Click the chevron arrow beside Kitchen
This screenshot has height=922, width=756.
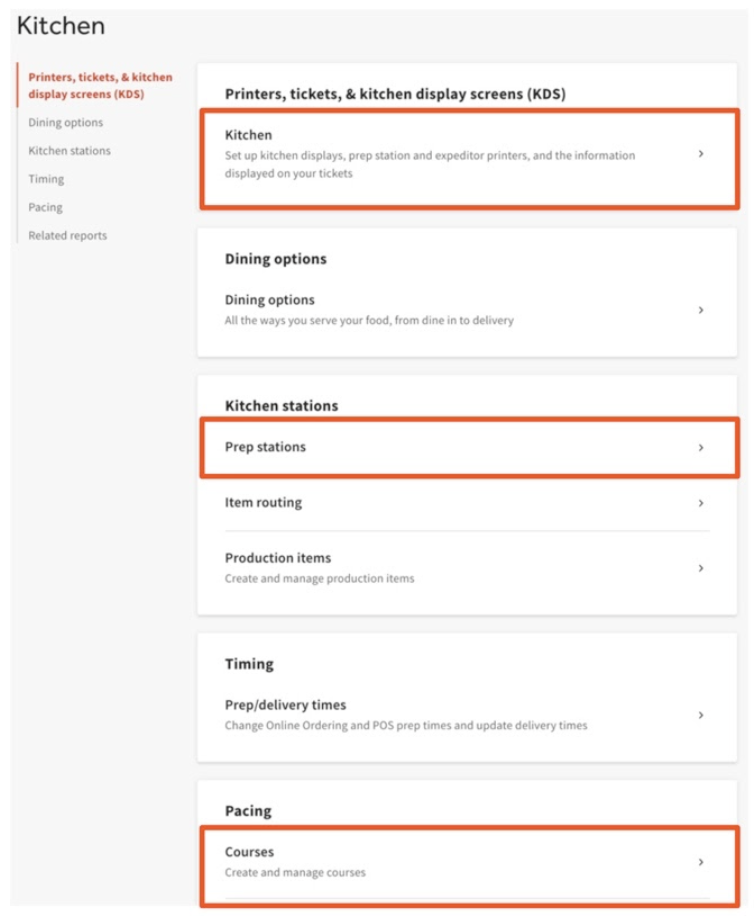[701, 154]
